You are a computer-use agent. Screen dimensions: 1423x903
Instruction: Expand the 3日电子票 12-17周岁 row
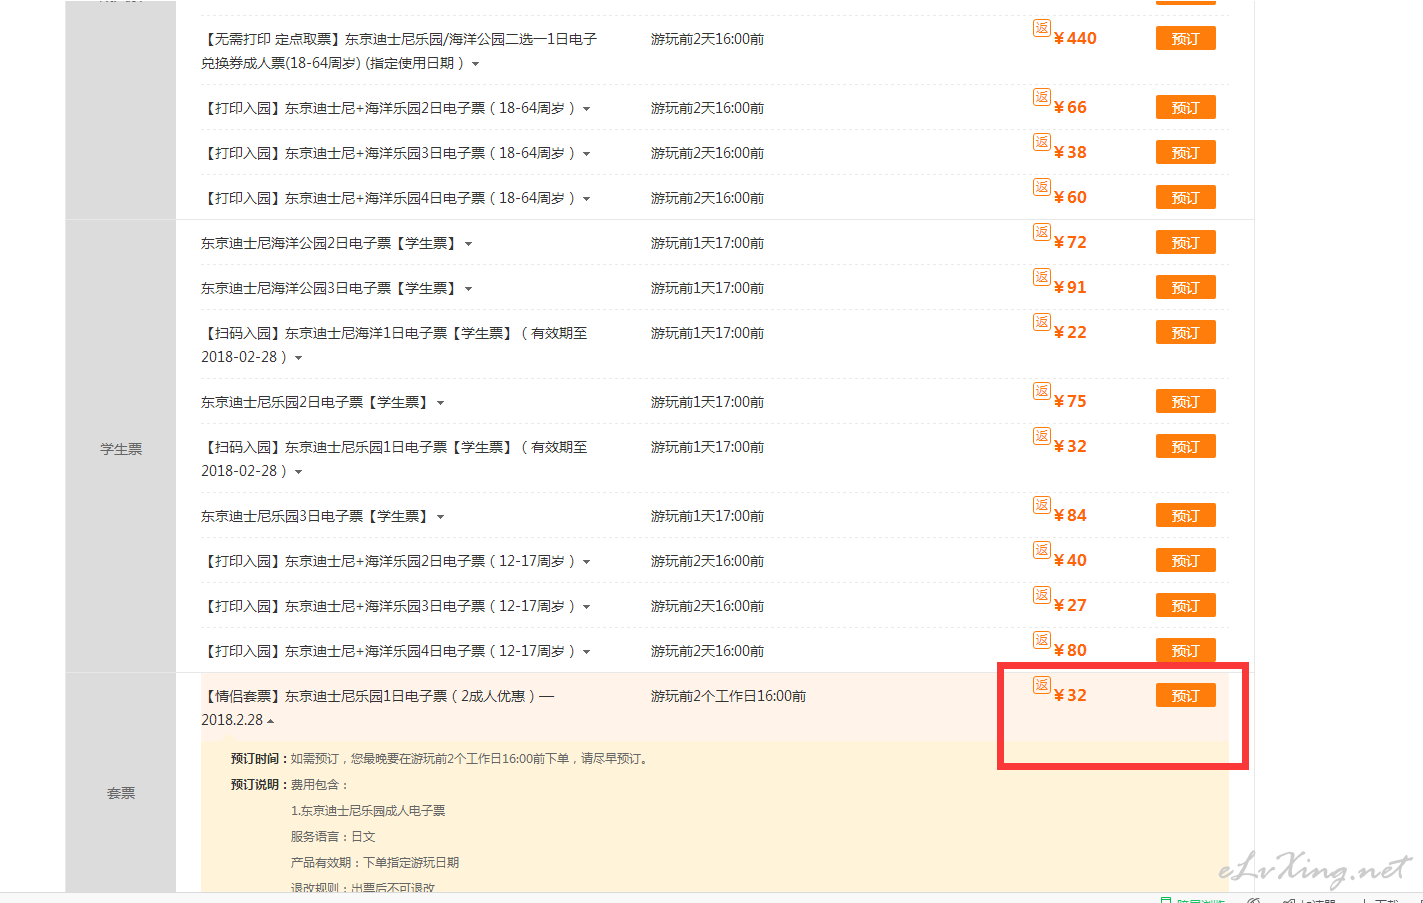pyautogui.click(x=586, y=607)
